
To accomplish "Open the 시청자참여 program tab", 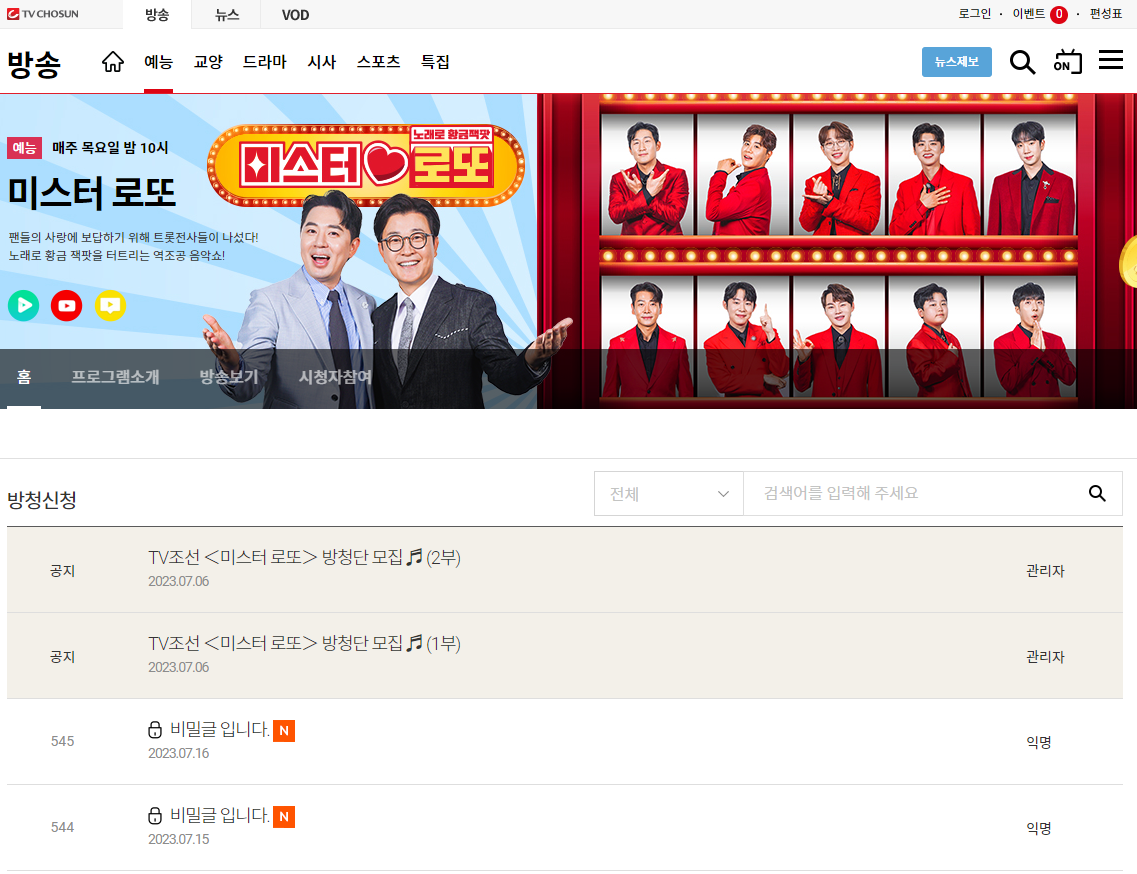I will 335,377.
